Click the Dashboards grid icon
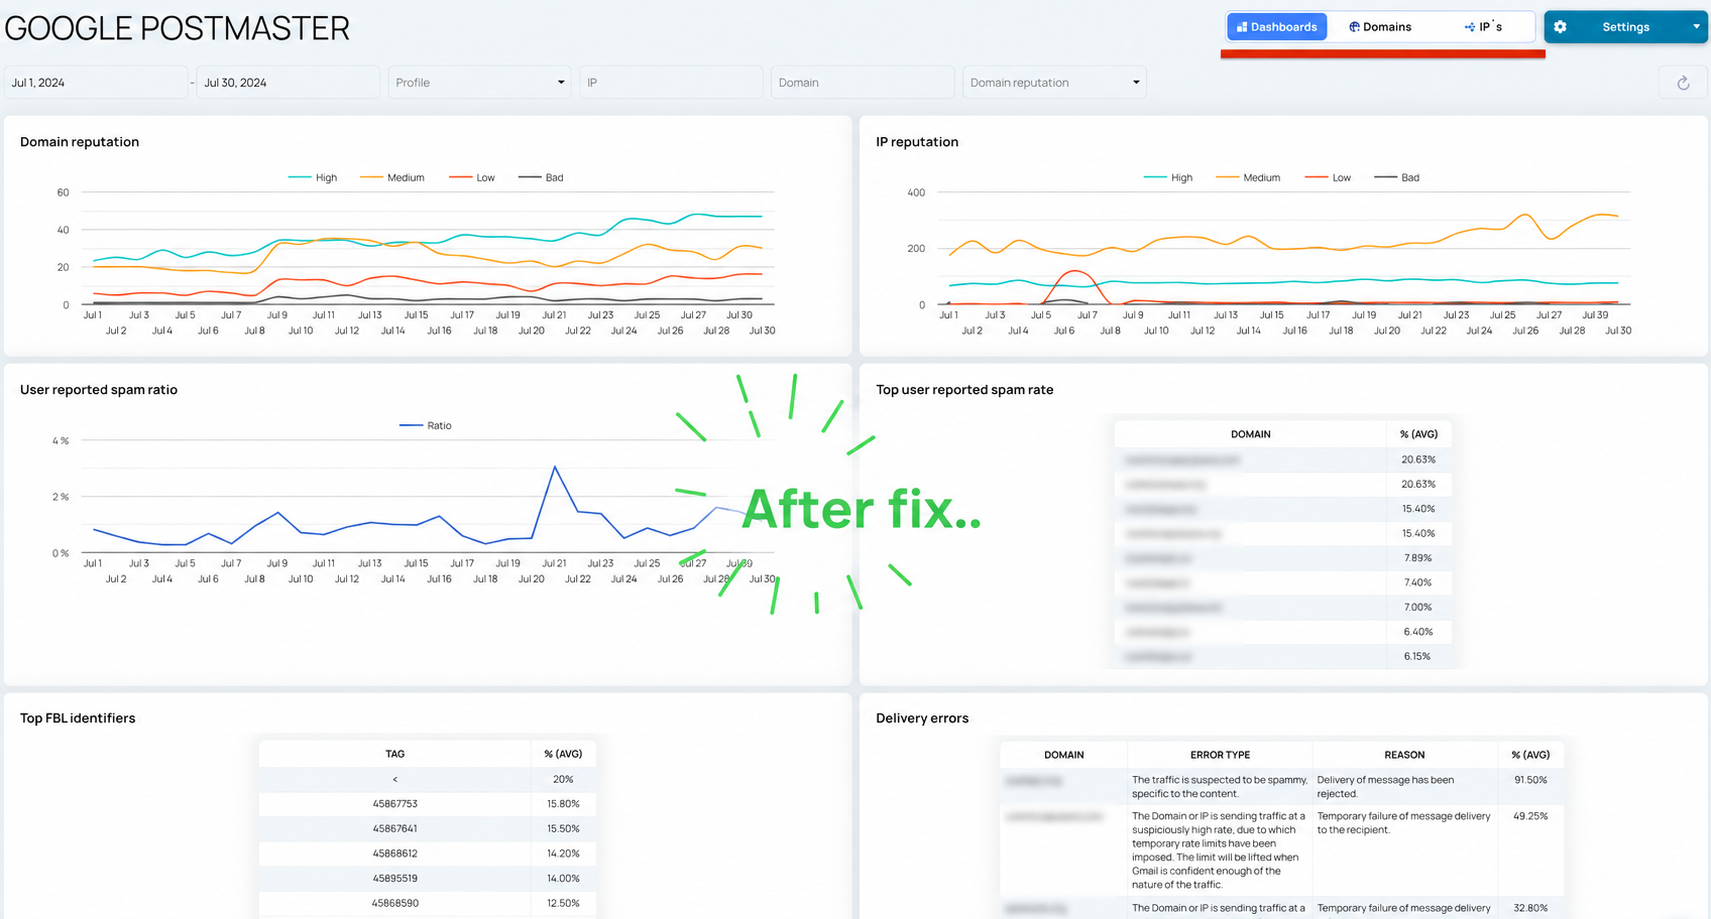Viewport: 1711px width, 919px height. 1242,27
